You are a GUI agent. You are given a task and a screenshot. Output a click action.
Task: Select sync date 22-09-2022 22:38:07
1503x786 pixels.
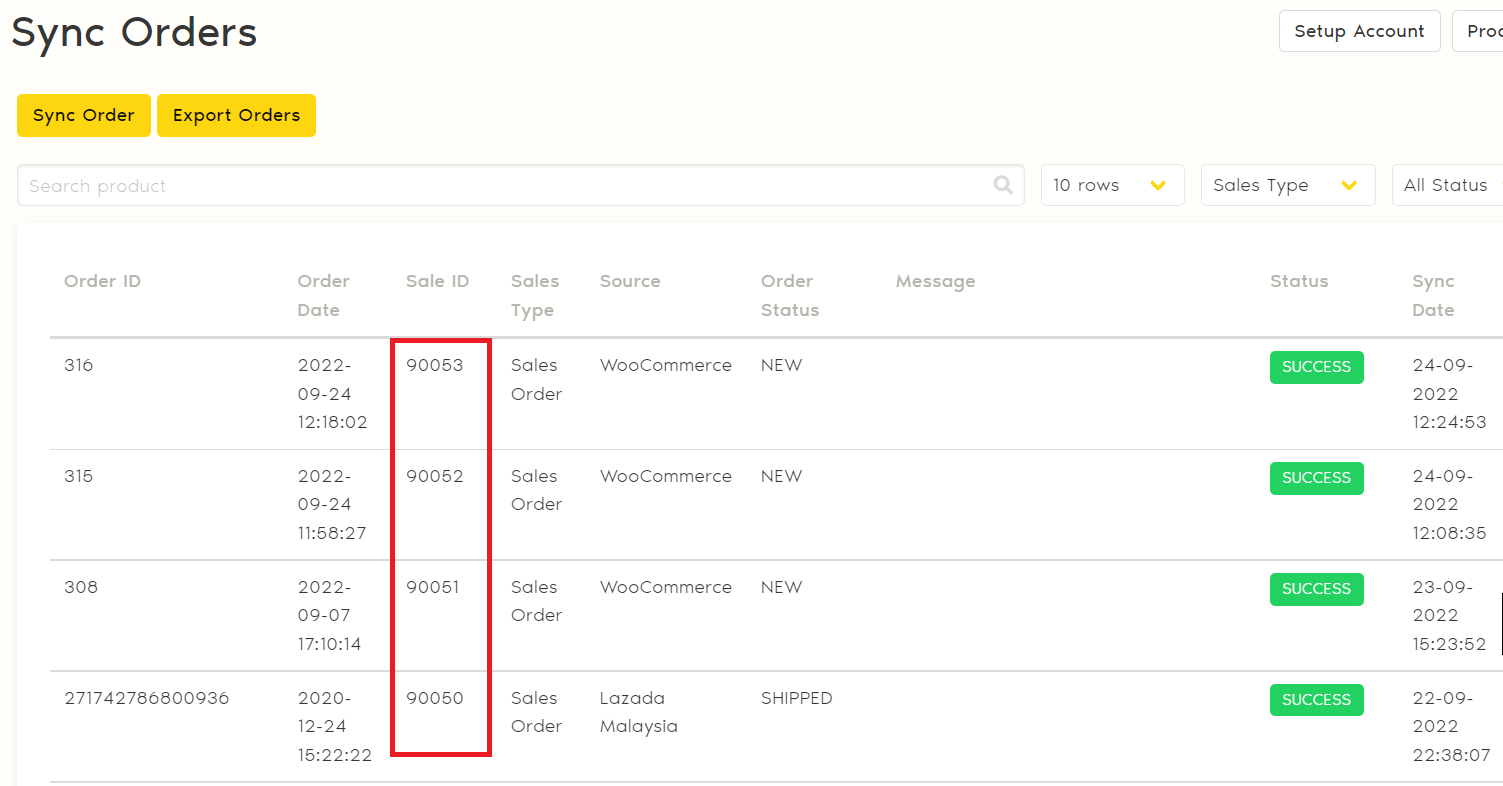pyautogui.click(x=1451, y=727)
